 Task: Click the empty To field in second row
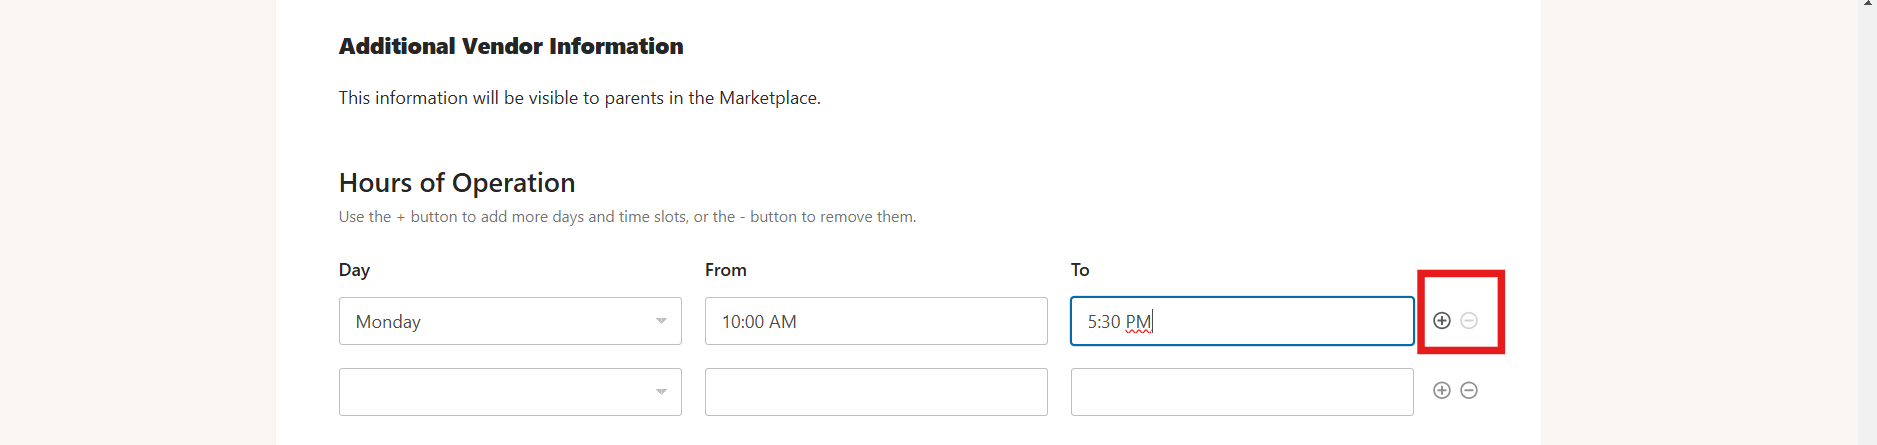[x=1242, y=392]
